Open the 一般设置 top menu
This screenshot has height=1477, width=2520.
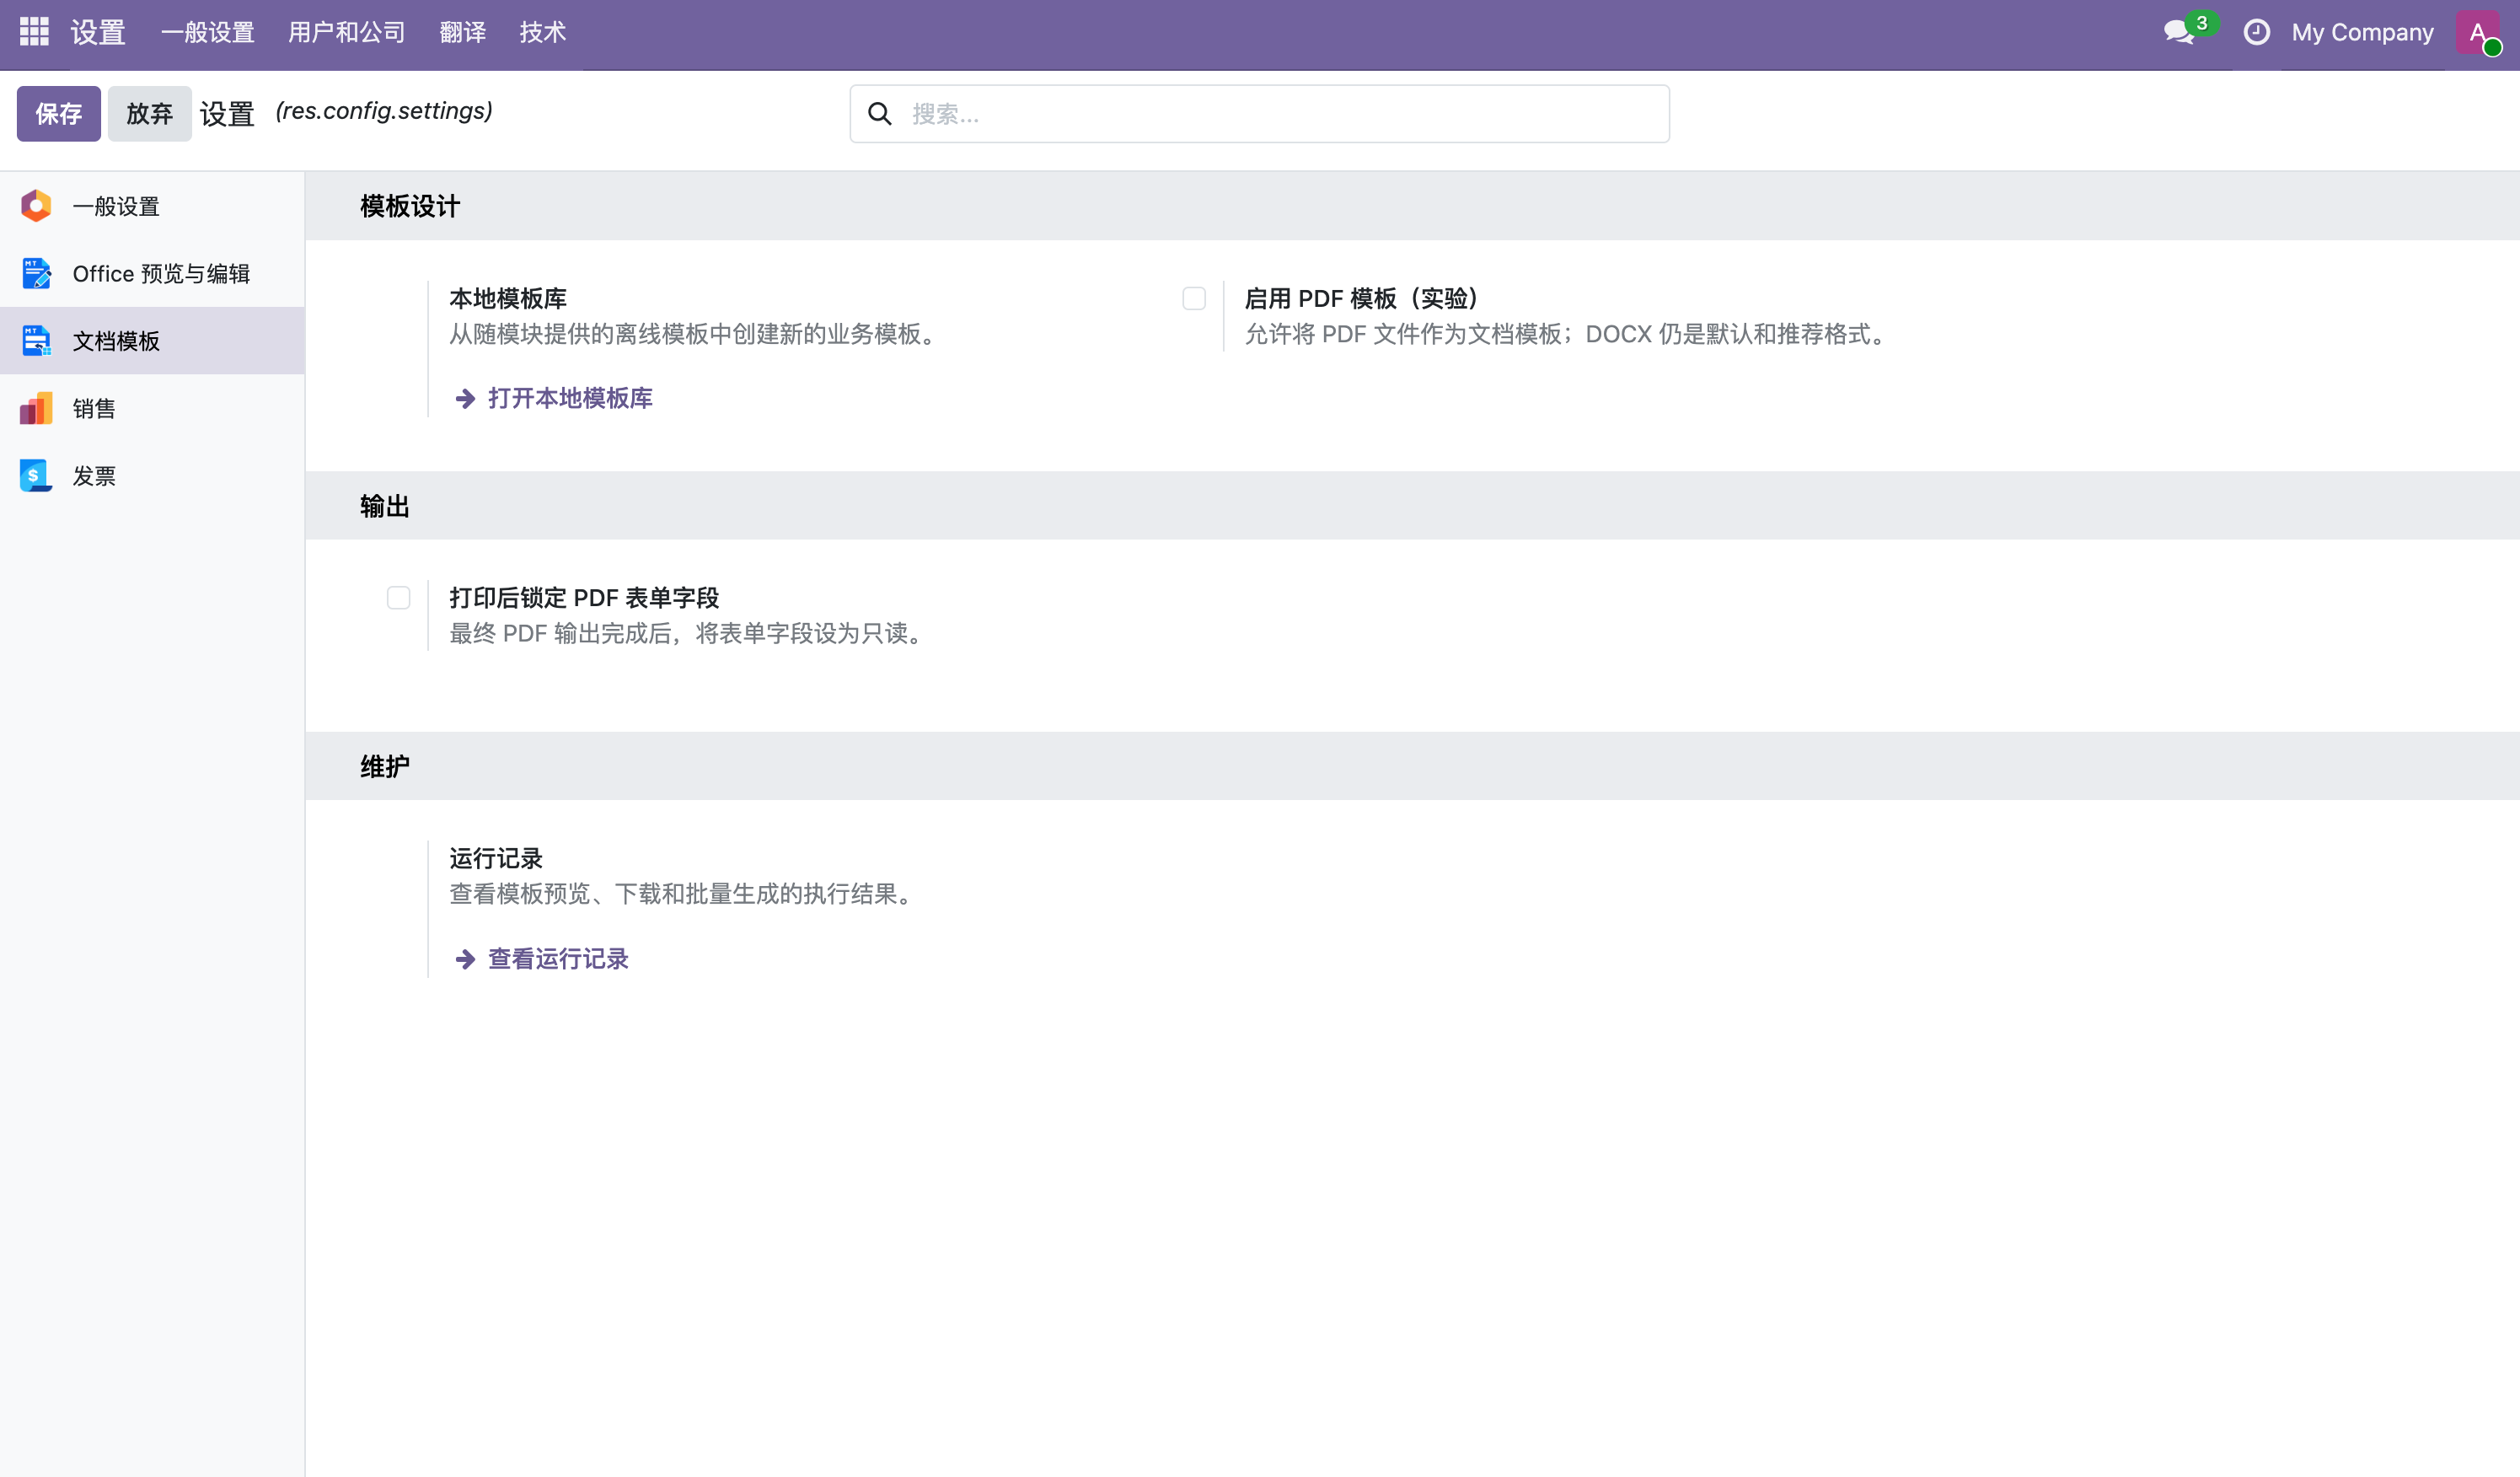(x=208, y=32)
